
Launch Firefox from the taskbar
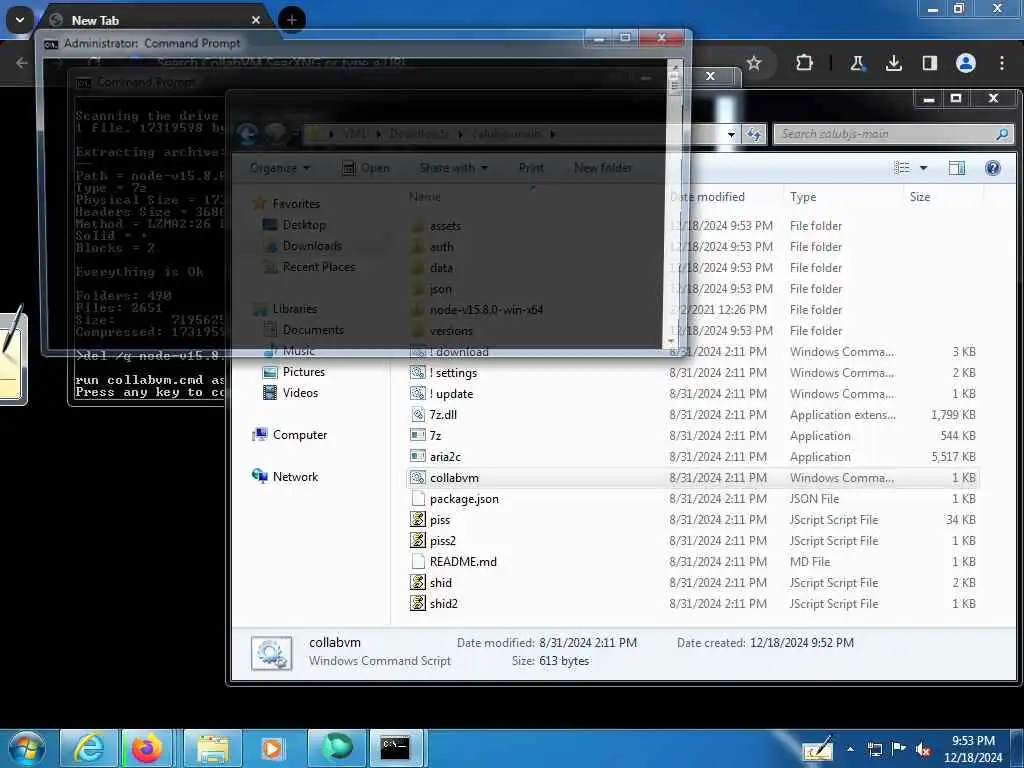click(x=146, y=748)
